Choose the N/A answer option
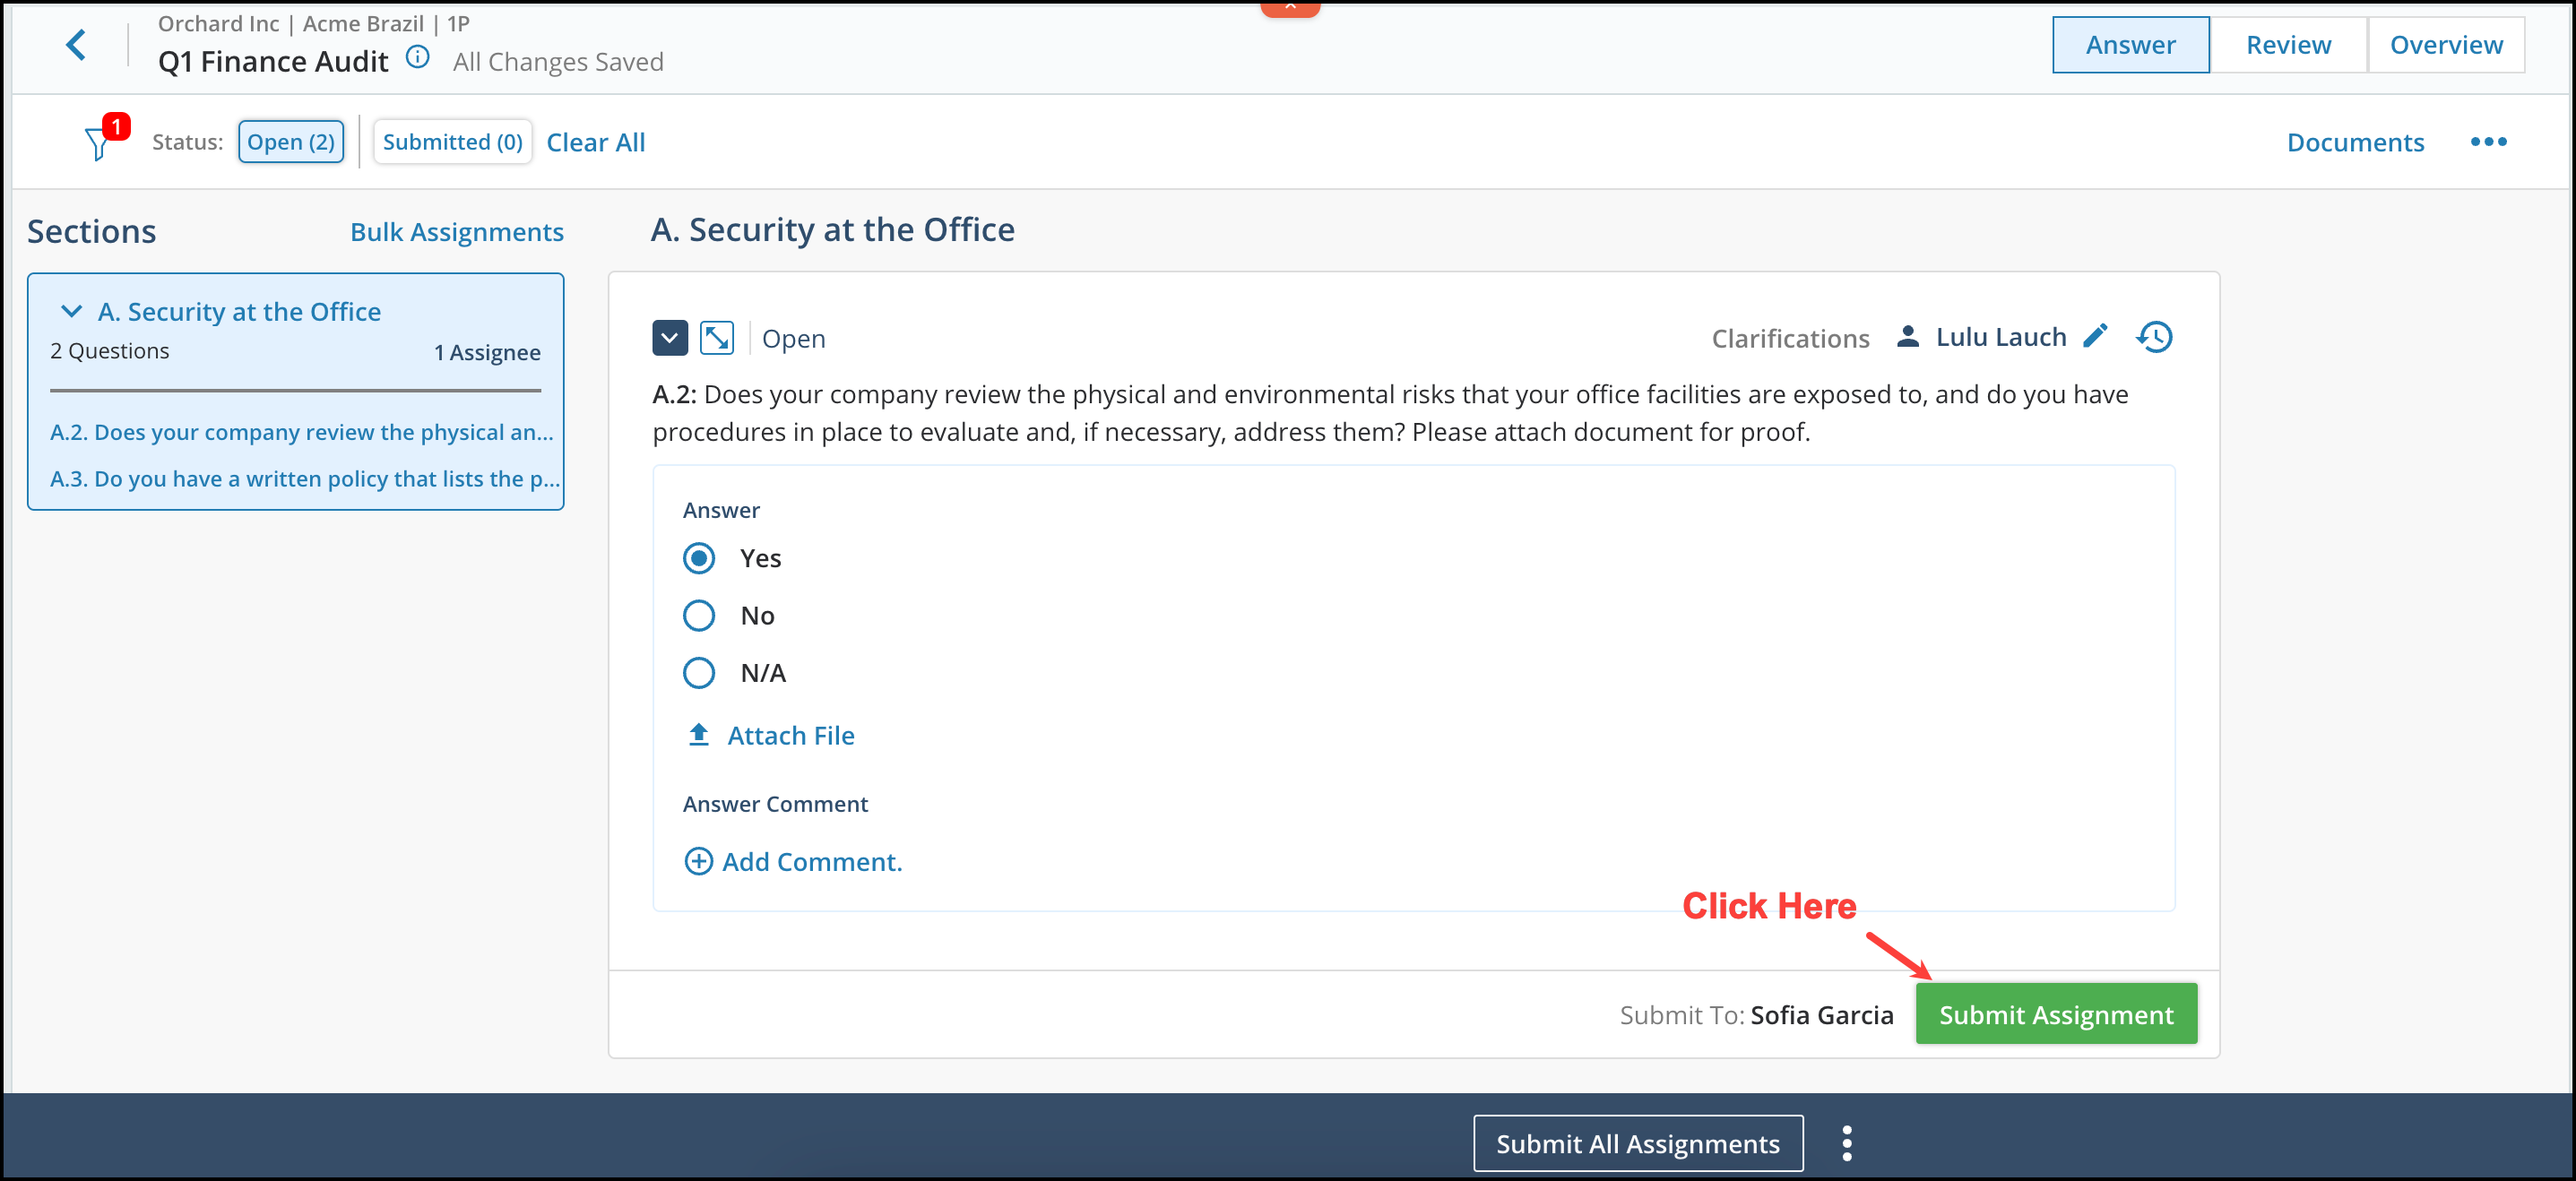The width and height of the screenshot is (2576, 1181). [x=699, y=672]
